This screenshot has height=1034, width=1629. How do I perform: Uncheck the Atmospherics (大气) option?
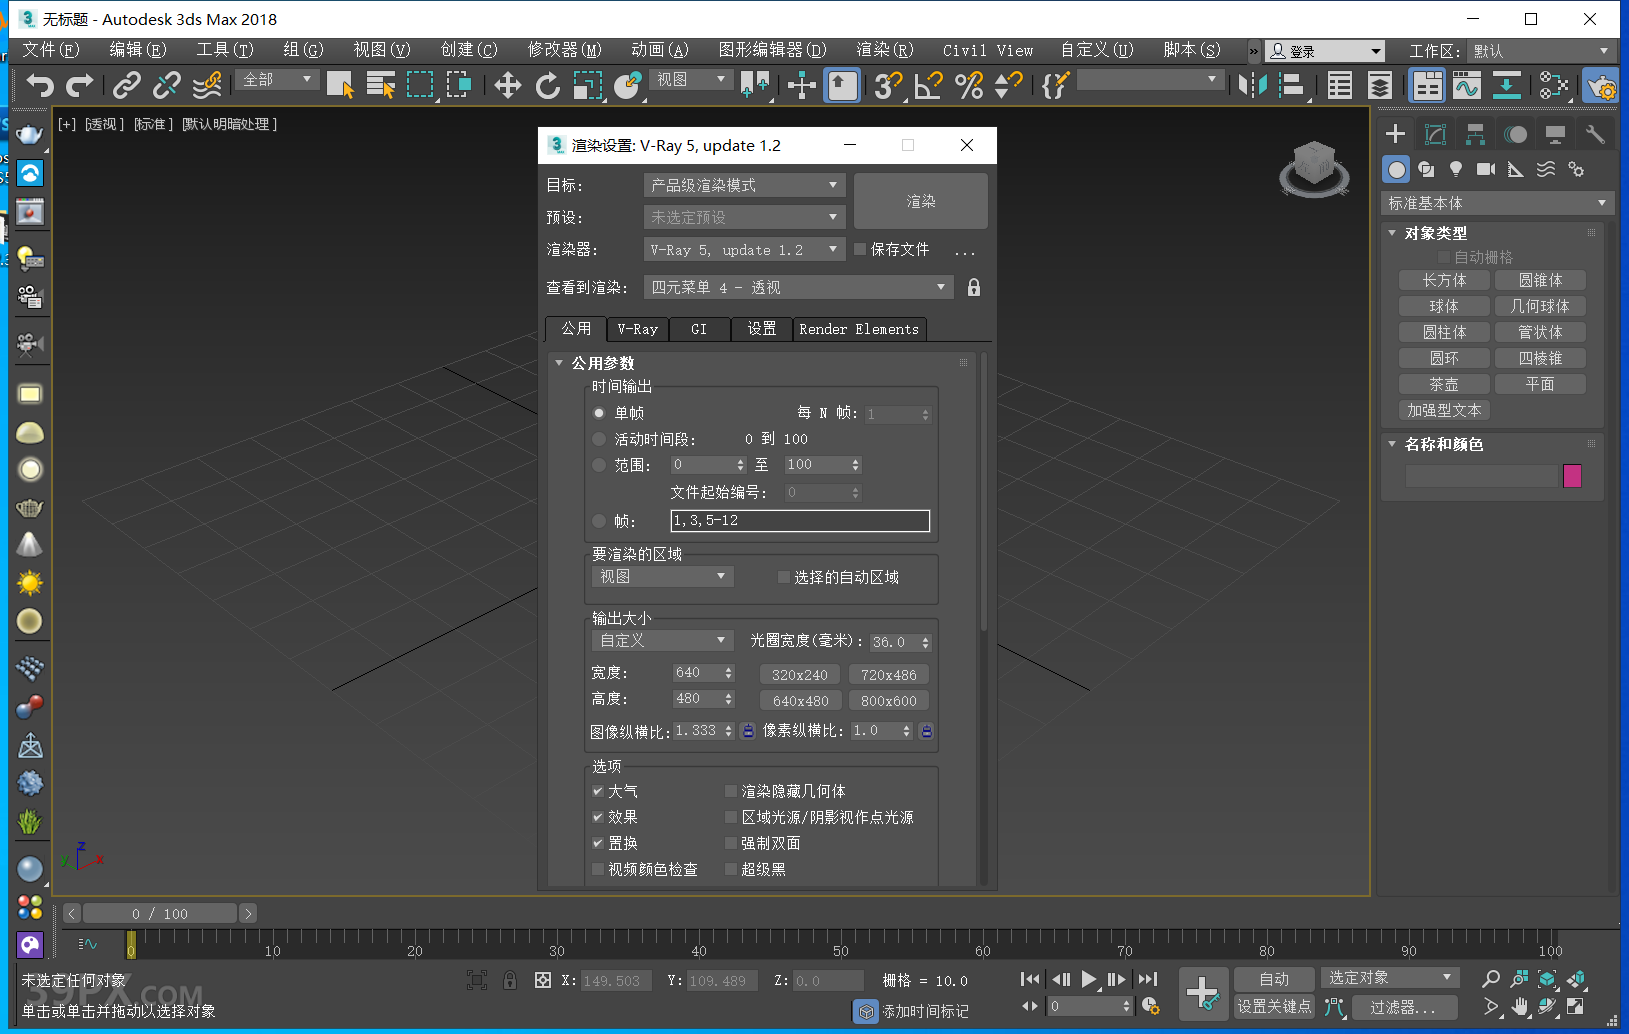click(598, 791)
